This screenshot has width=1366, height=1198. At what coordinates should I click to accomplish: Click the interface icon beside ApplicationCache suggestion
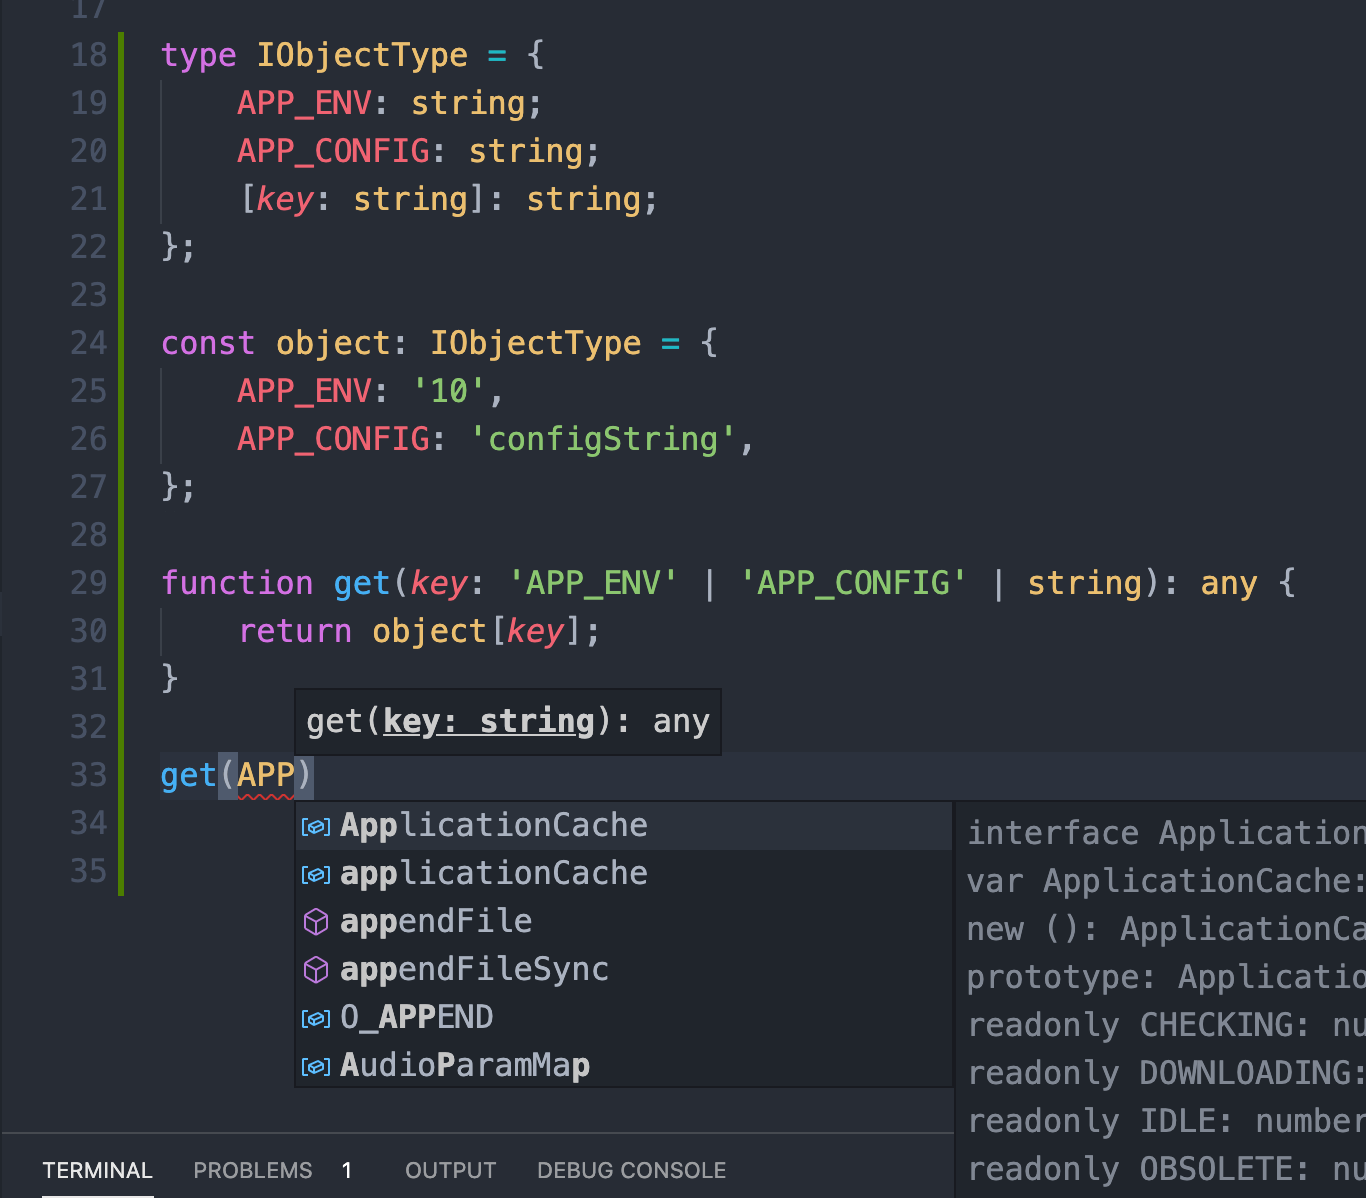coord(315,826)
